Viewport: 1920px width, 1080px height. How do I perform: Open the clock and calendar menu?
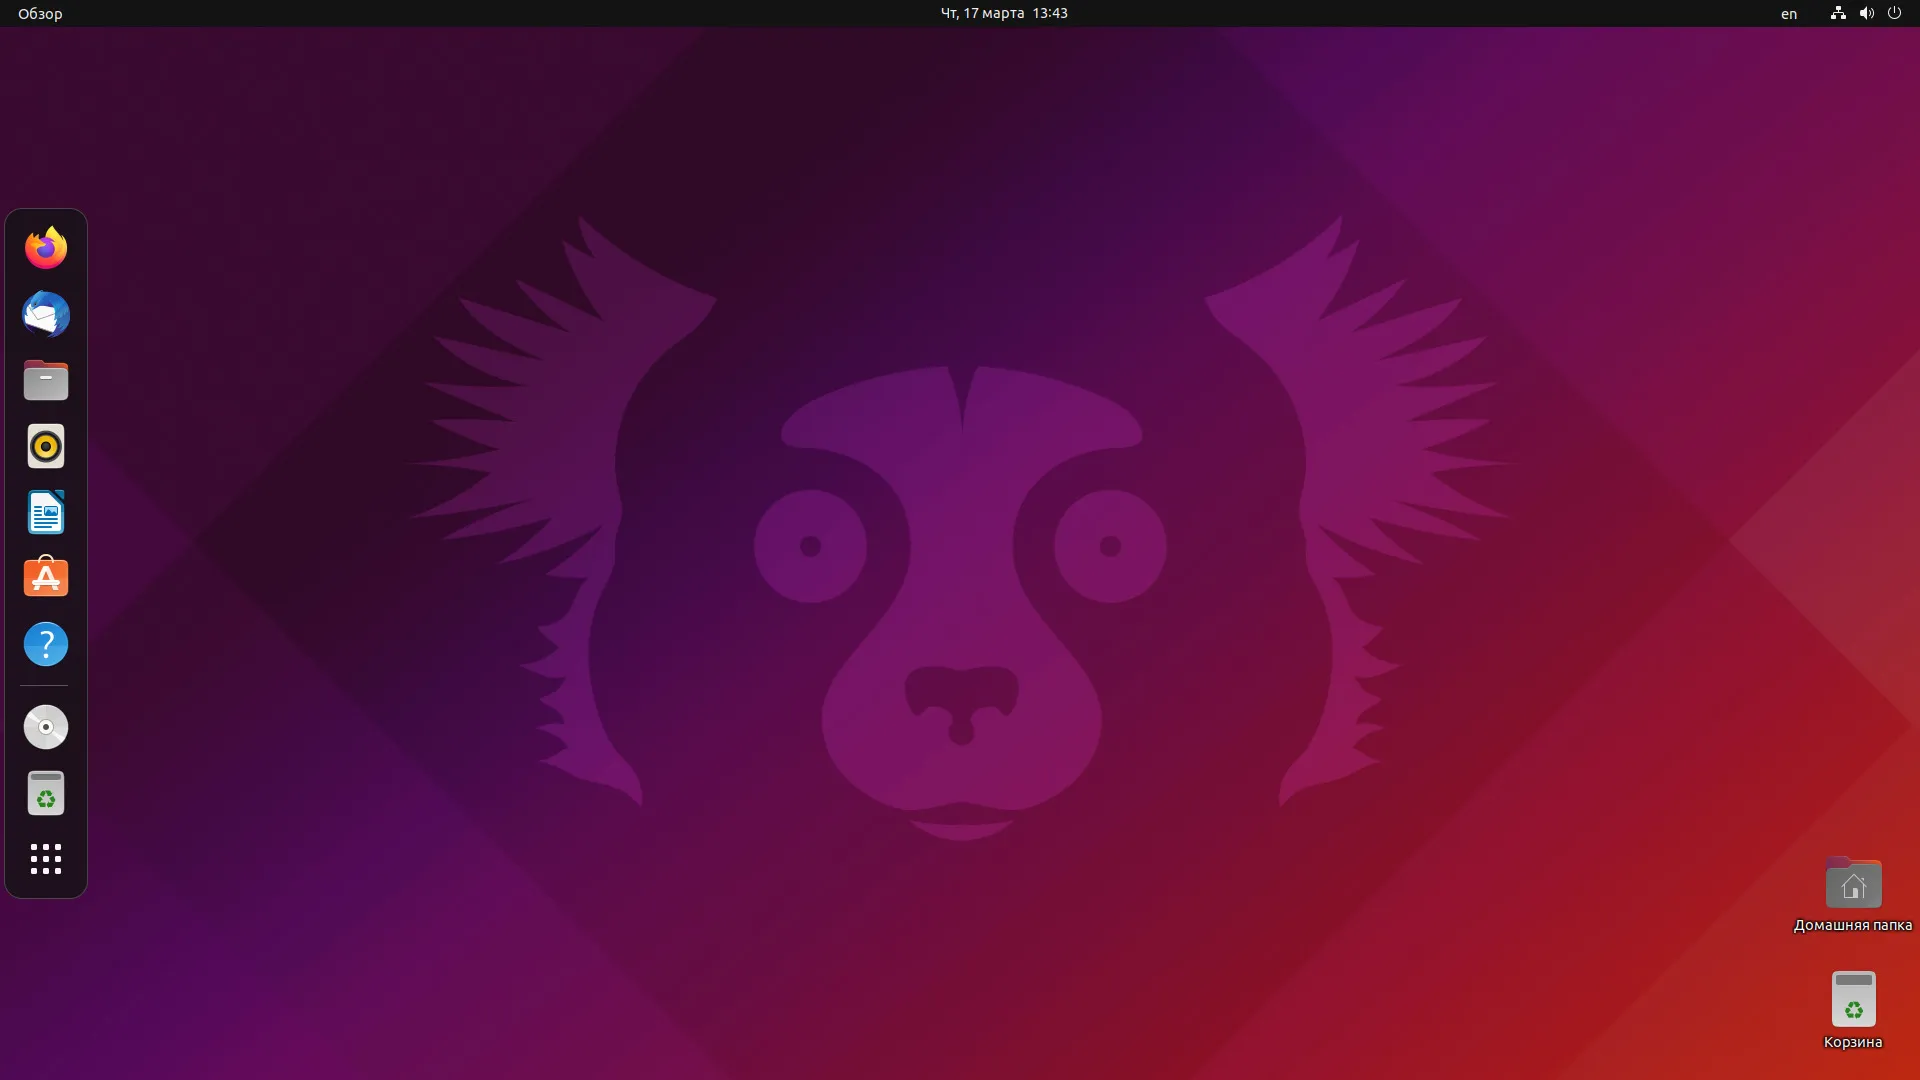coord(1004,13)
